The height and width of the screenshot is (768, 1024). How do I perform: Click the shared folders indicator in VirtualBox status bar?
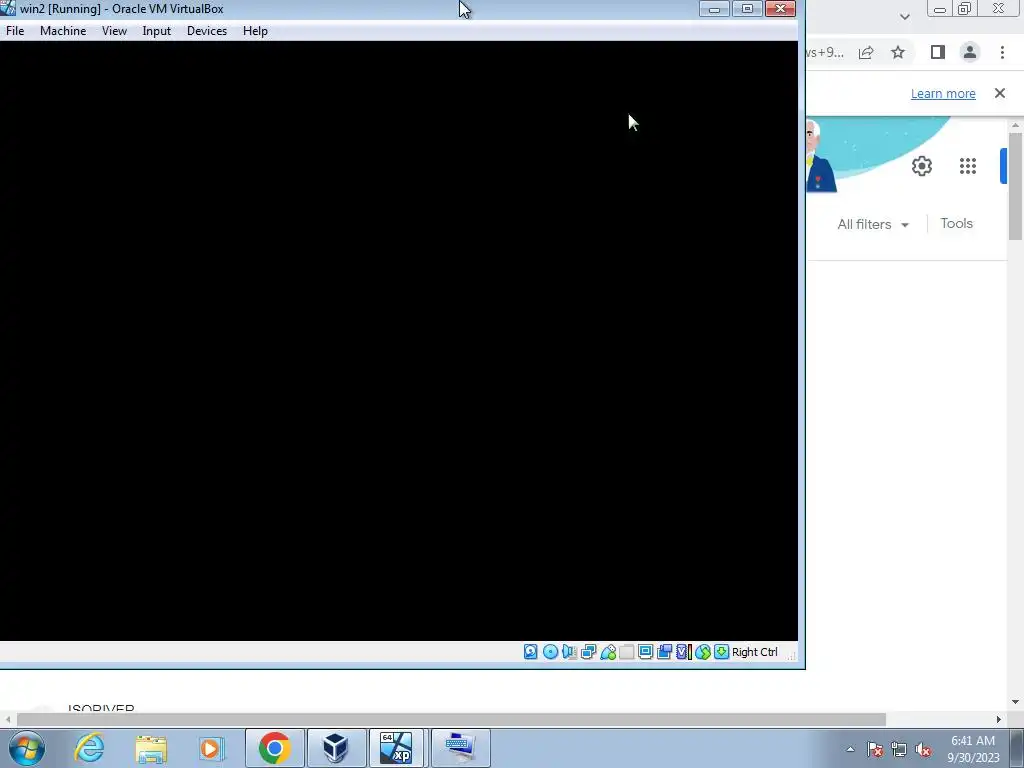pos(627,652)
